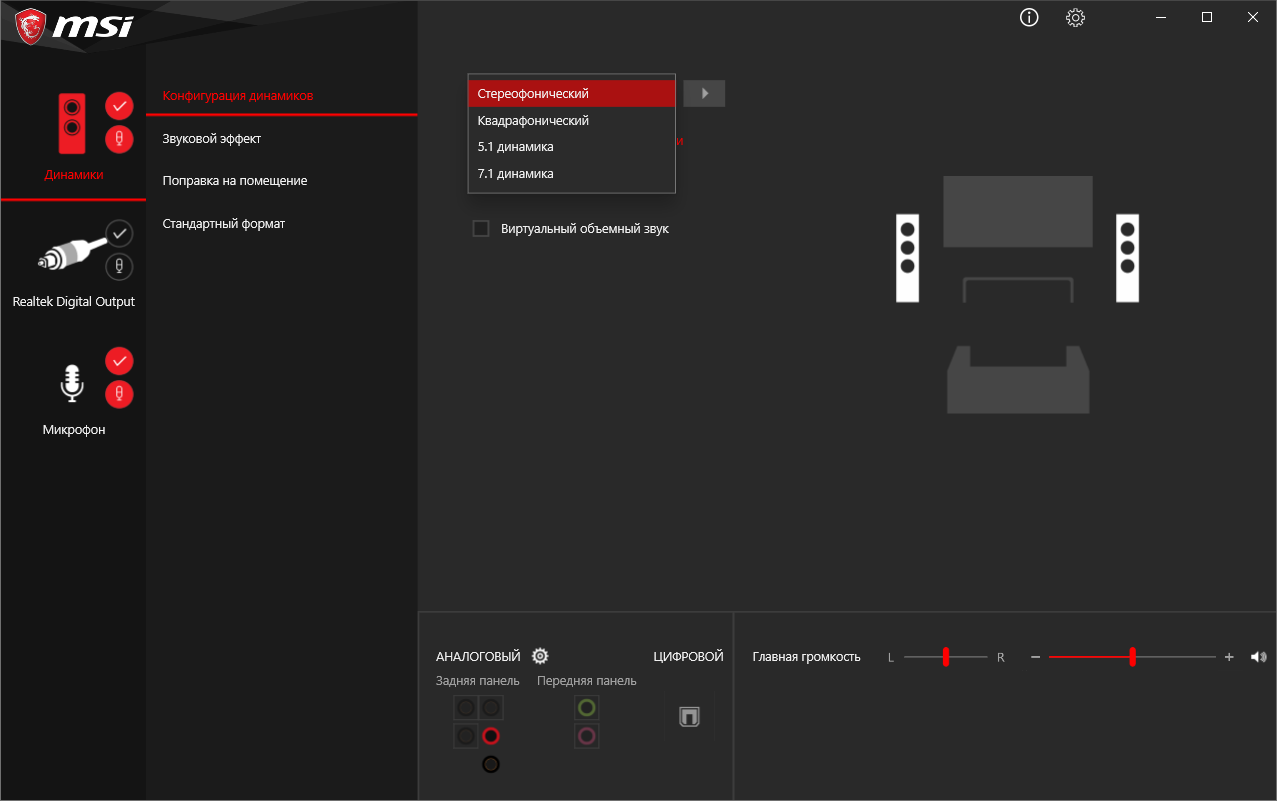Click the red rear panel jack
Viewport: 1277px width, 801px height.
point(490,736)
